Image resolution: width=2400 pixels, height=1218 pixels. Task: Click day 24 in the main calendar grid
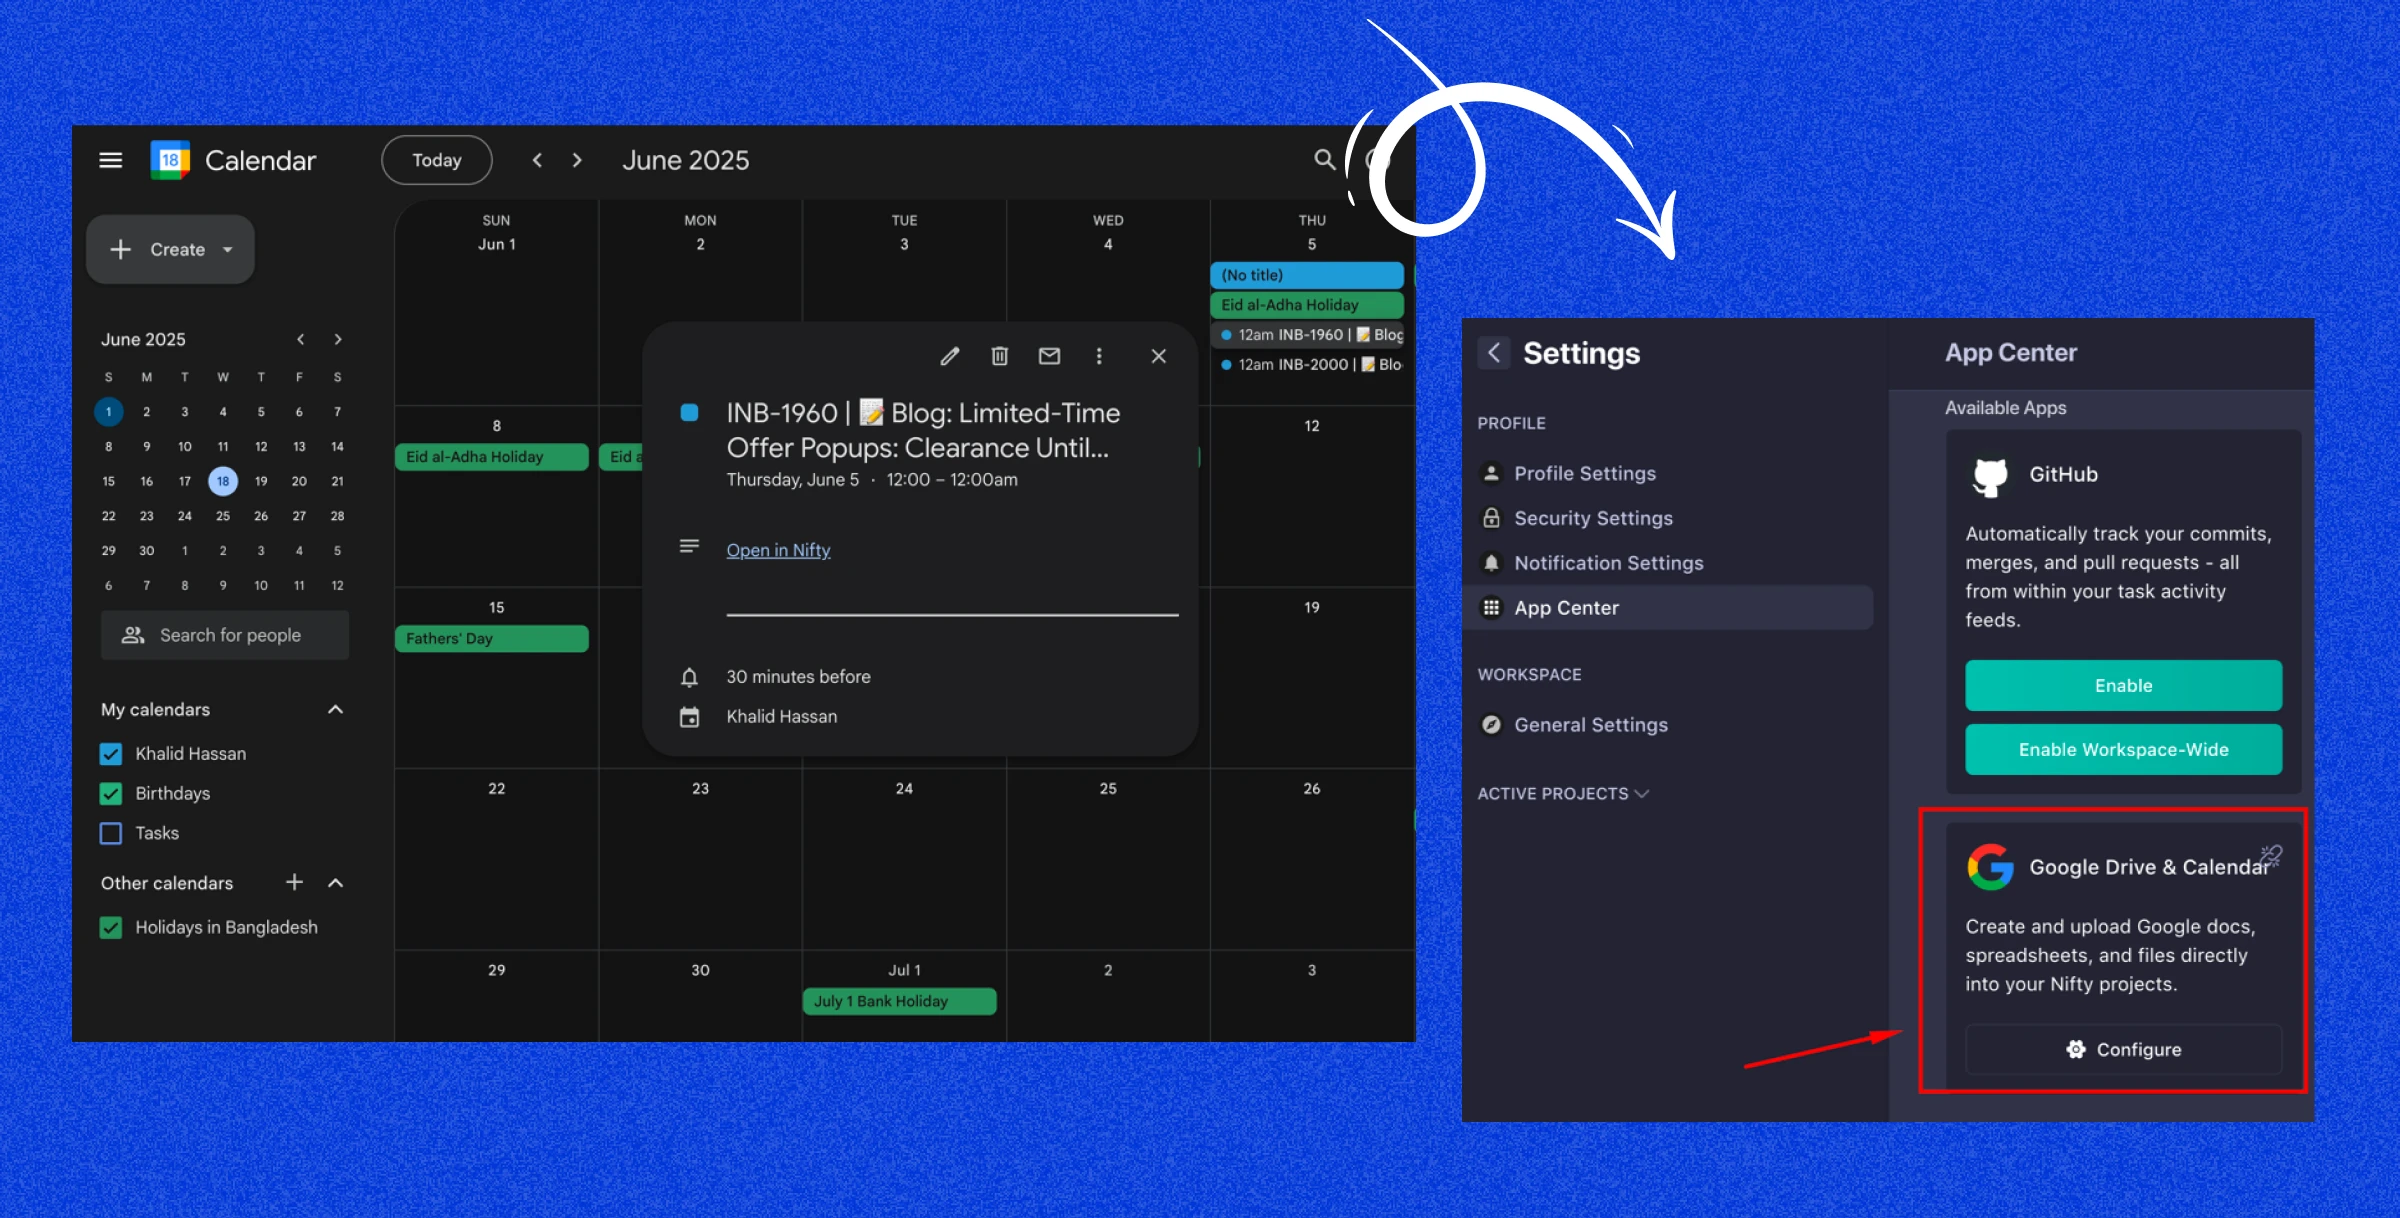click(x=904, y=789)
